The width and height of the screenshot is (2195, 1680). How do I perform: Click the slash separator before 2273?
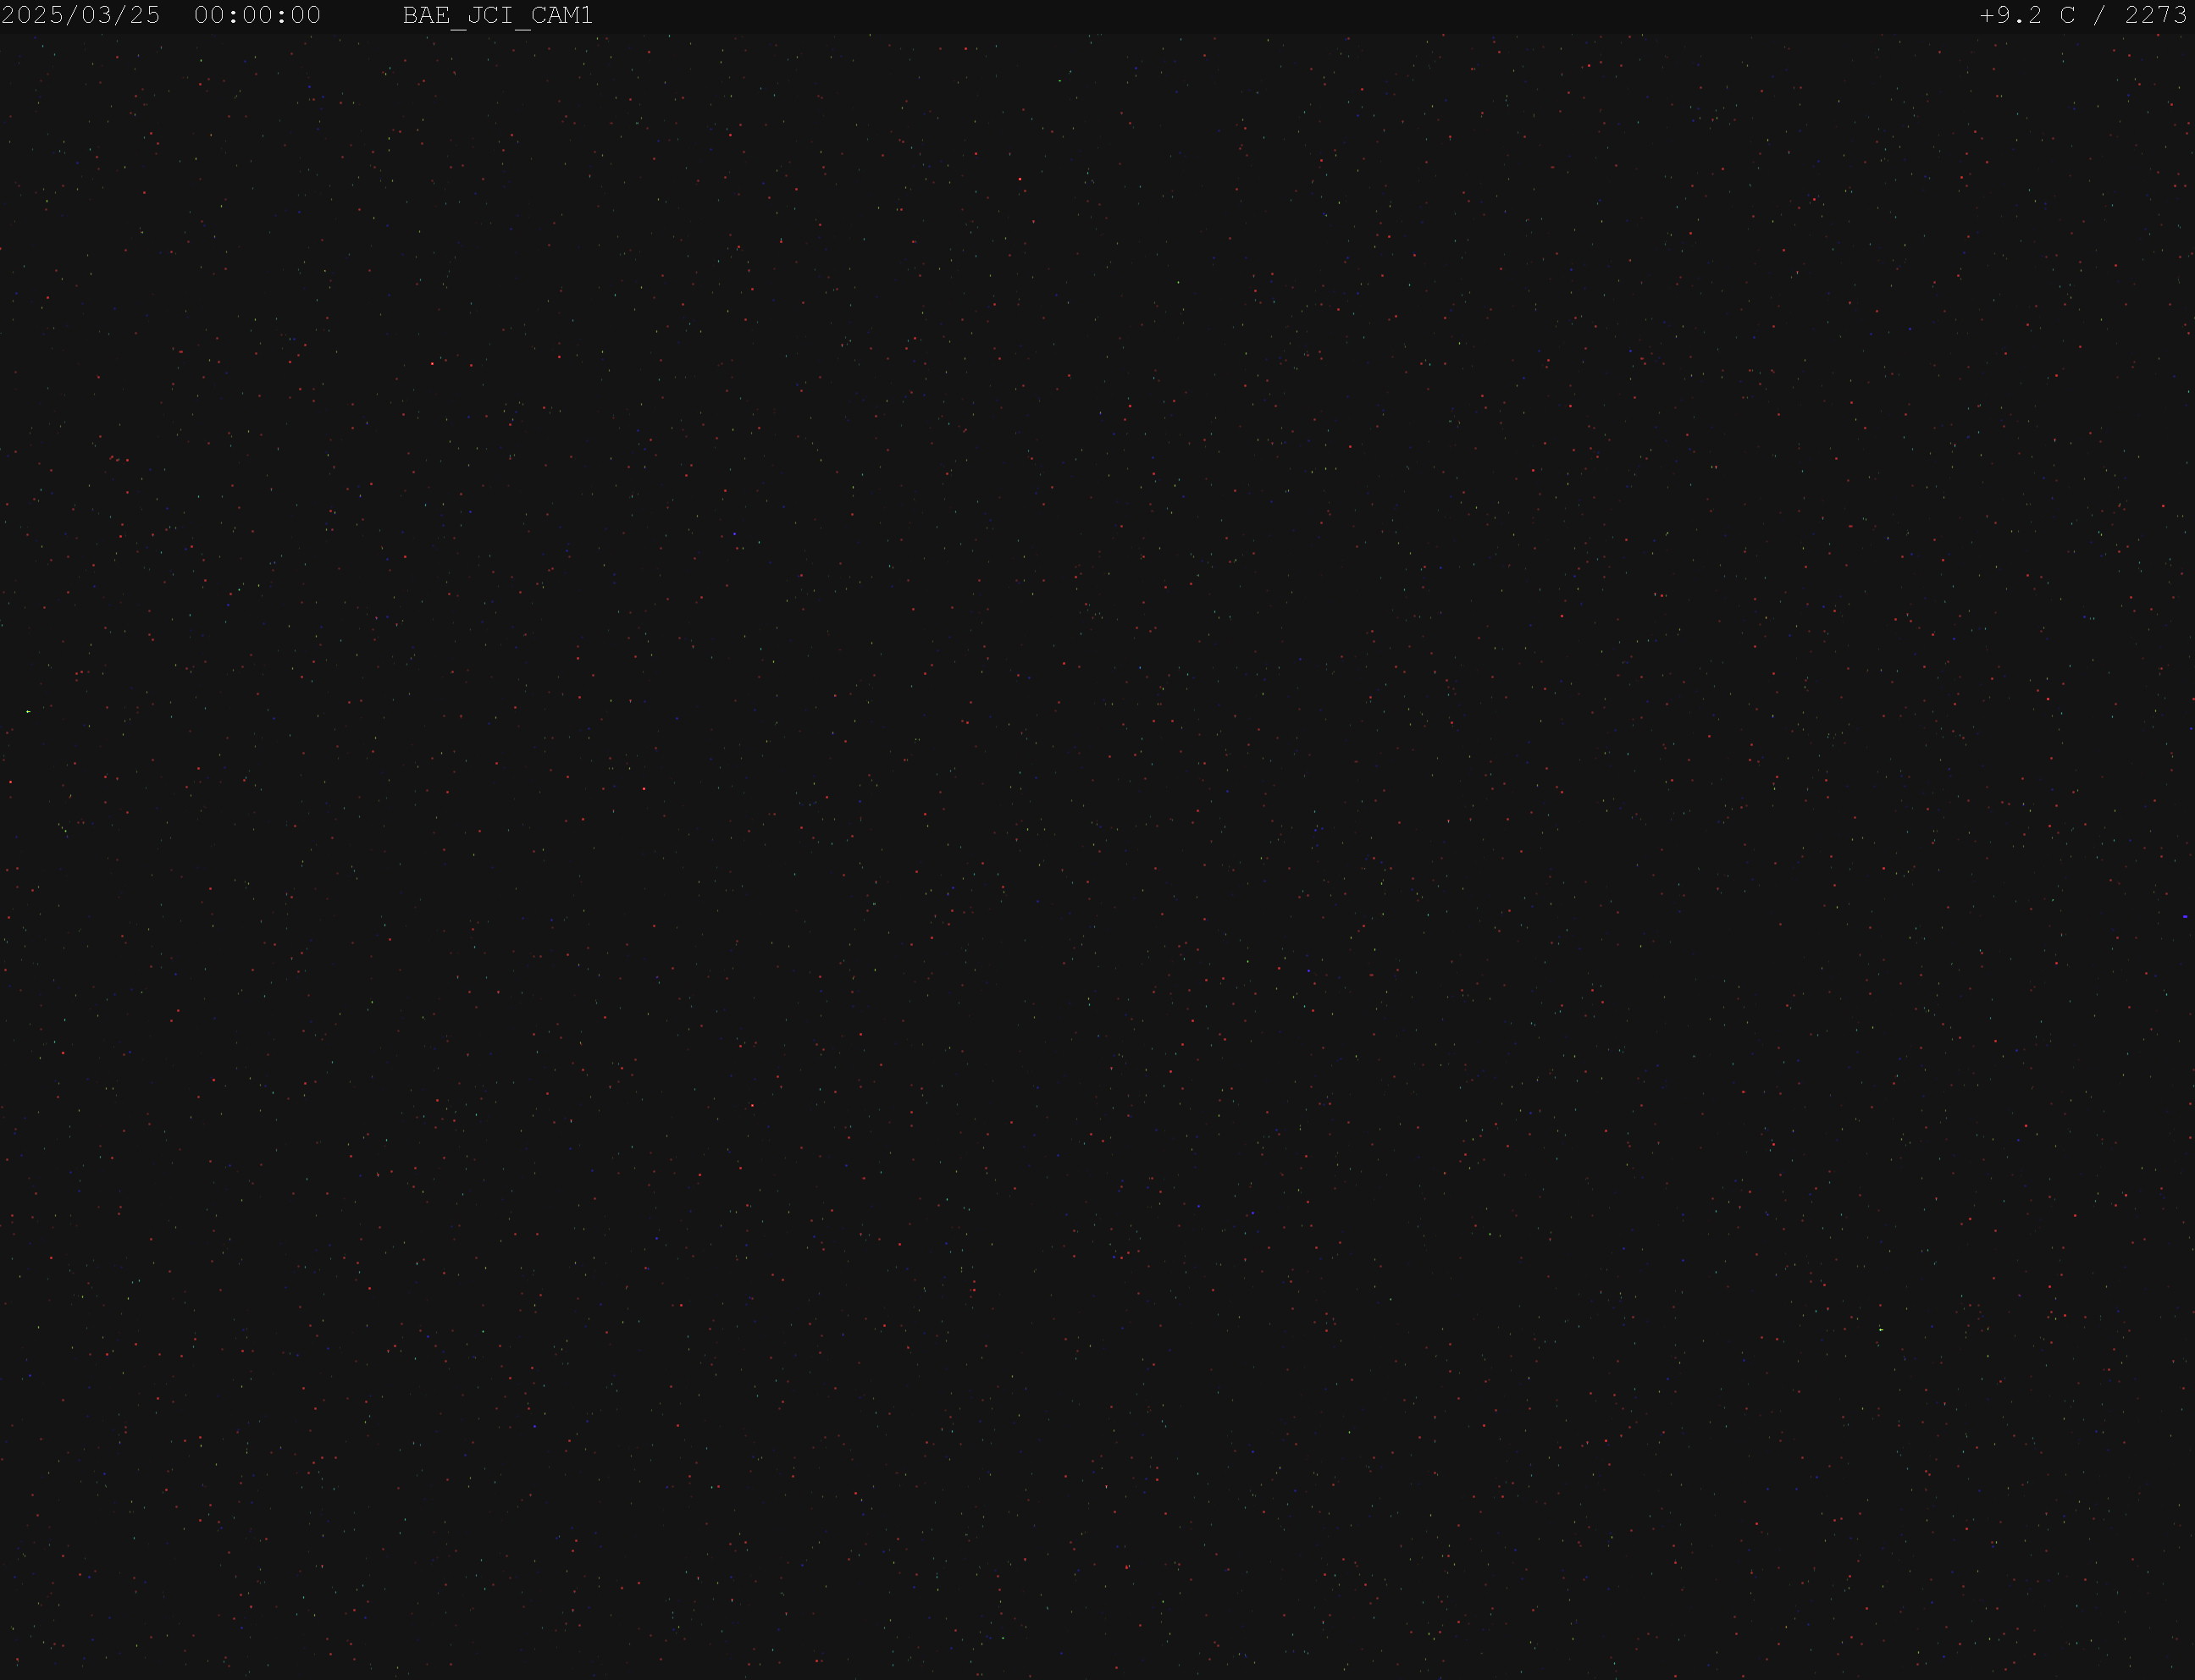(2101, 15)
